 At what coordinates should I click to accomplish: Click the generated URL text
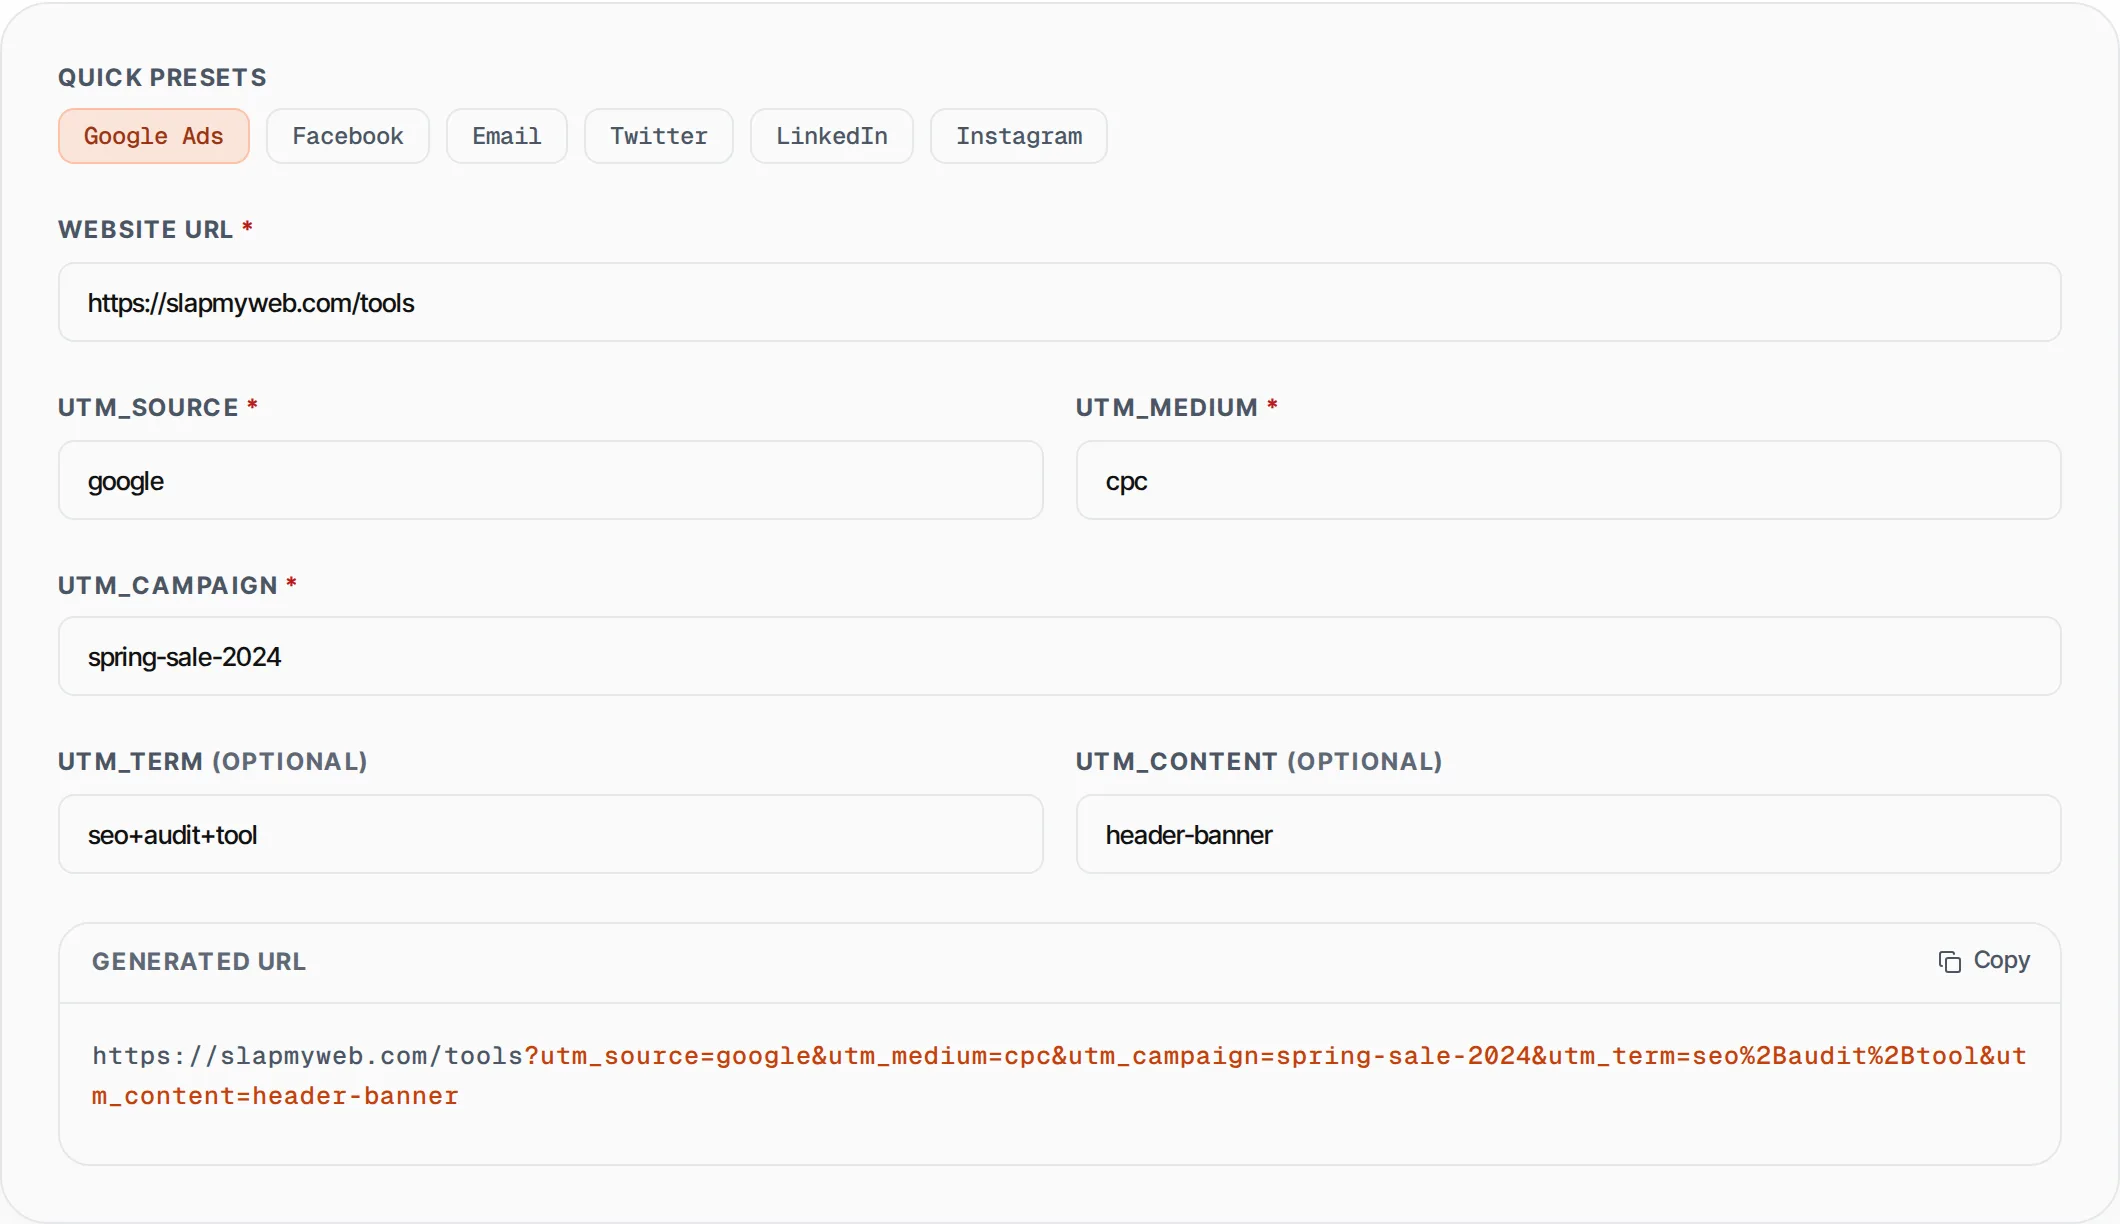[x=1060, y=1076]
